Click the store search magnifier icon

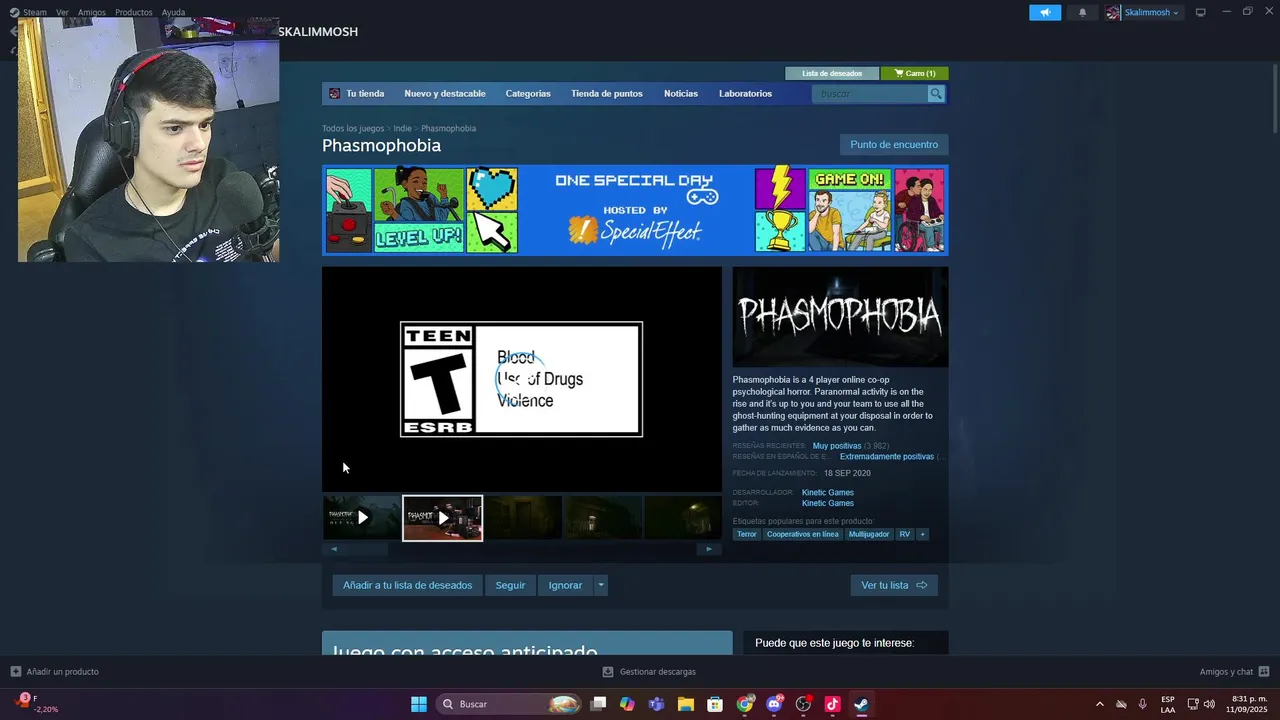tap(936, 94)
